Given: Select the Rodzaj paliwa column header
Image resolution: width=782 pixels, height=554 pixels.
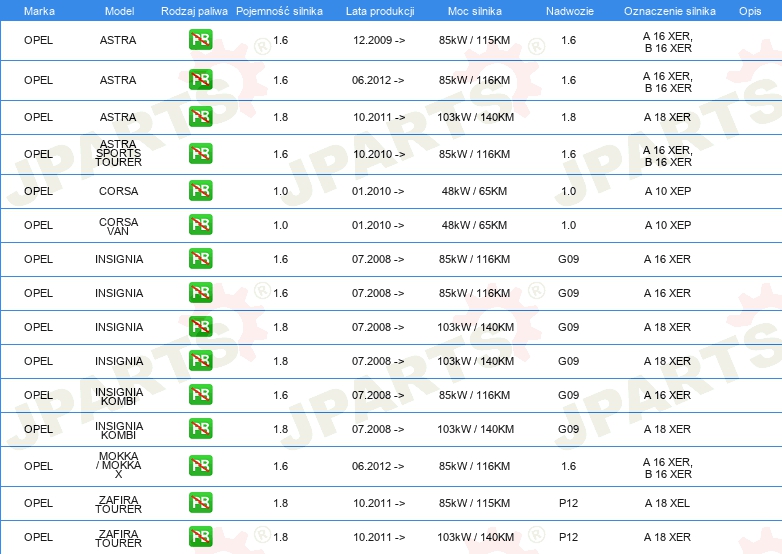Looking at the screenshot, I should tap(194, 10).
